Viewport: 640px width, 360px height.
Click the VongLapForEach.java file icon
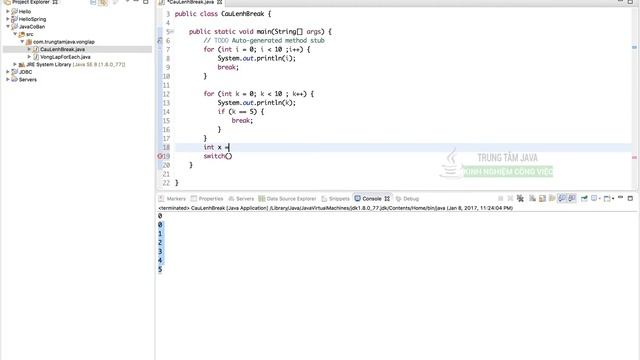pos(36,57)
